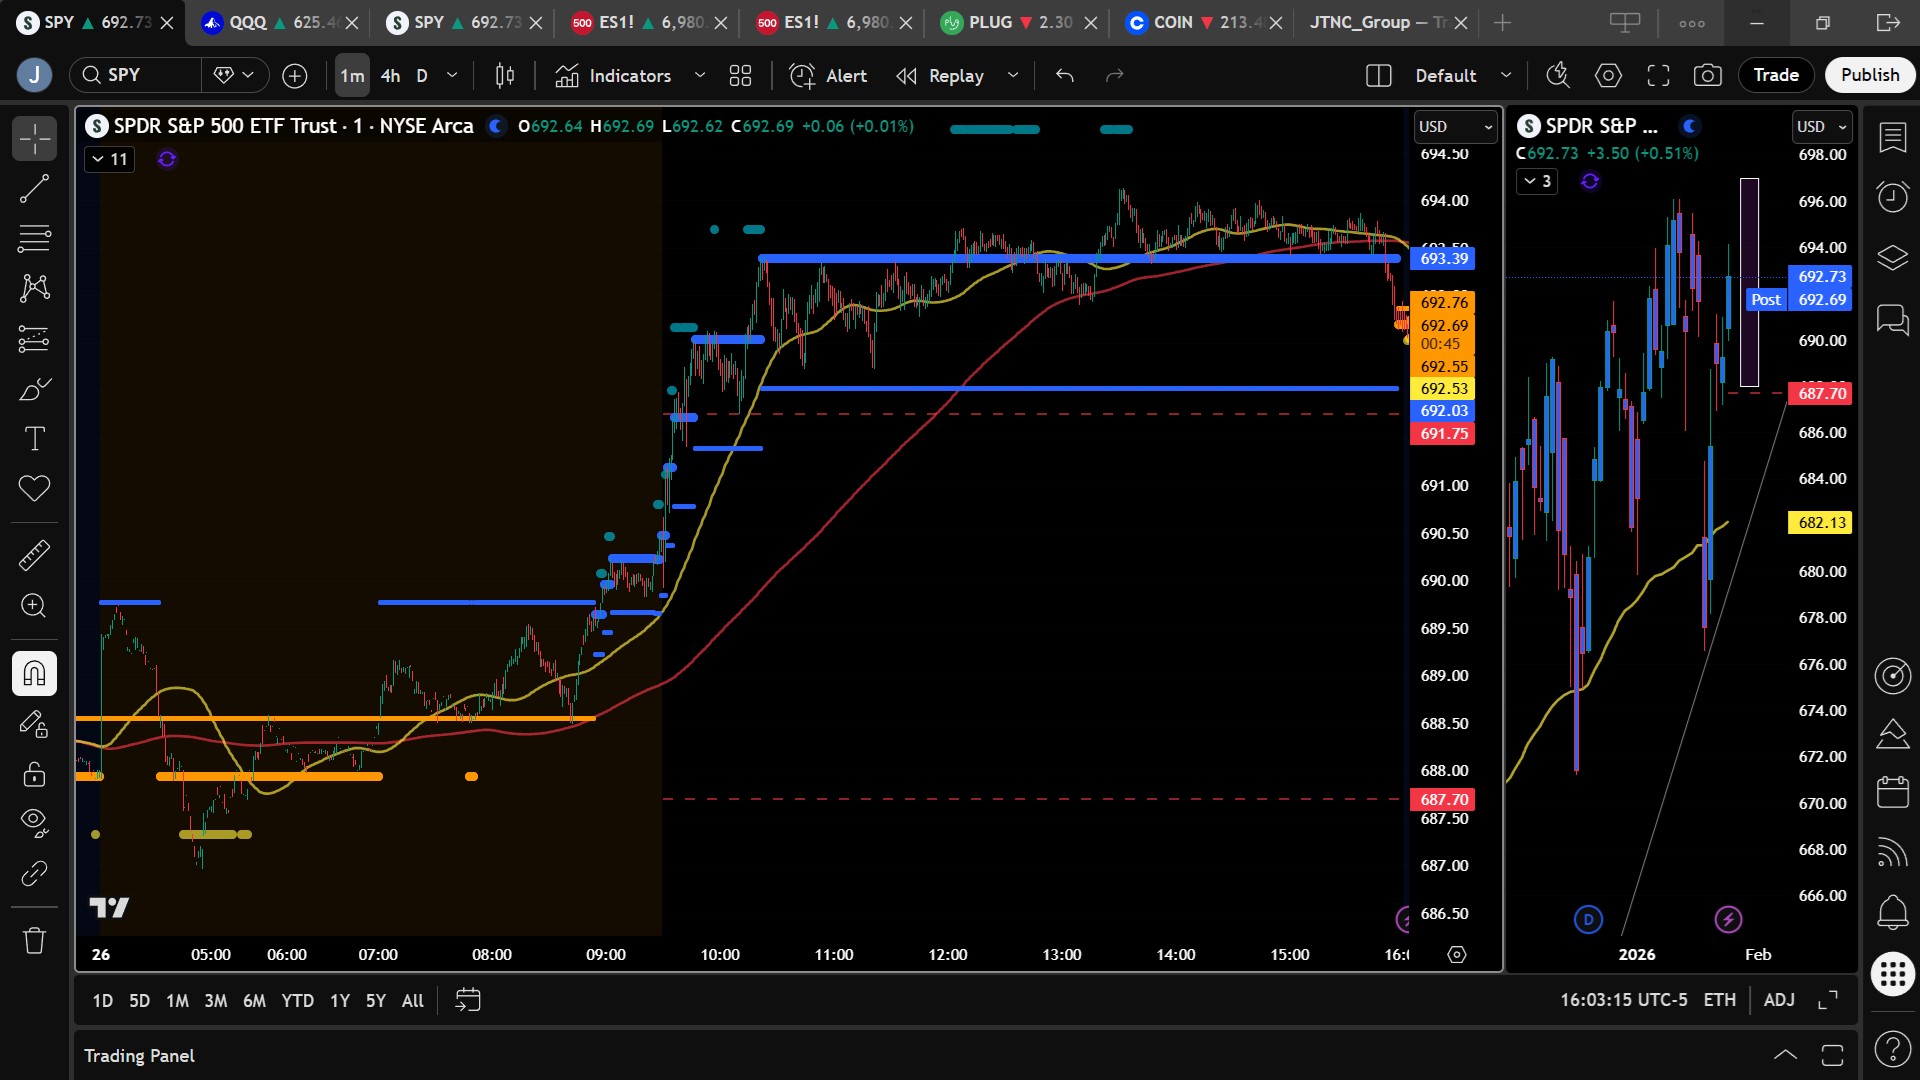The height and width of the screenshot is (1080, 1920).
Task: Select the trend line drawing tool
Action: 34,188
